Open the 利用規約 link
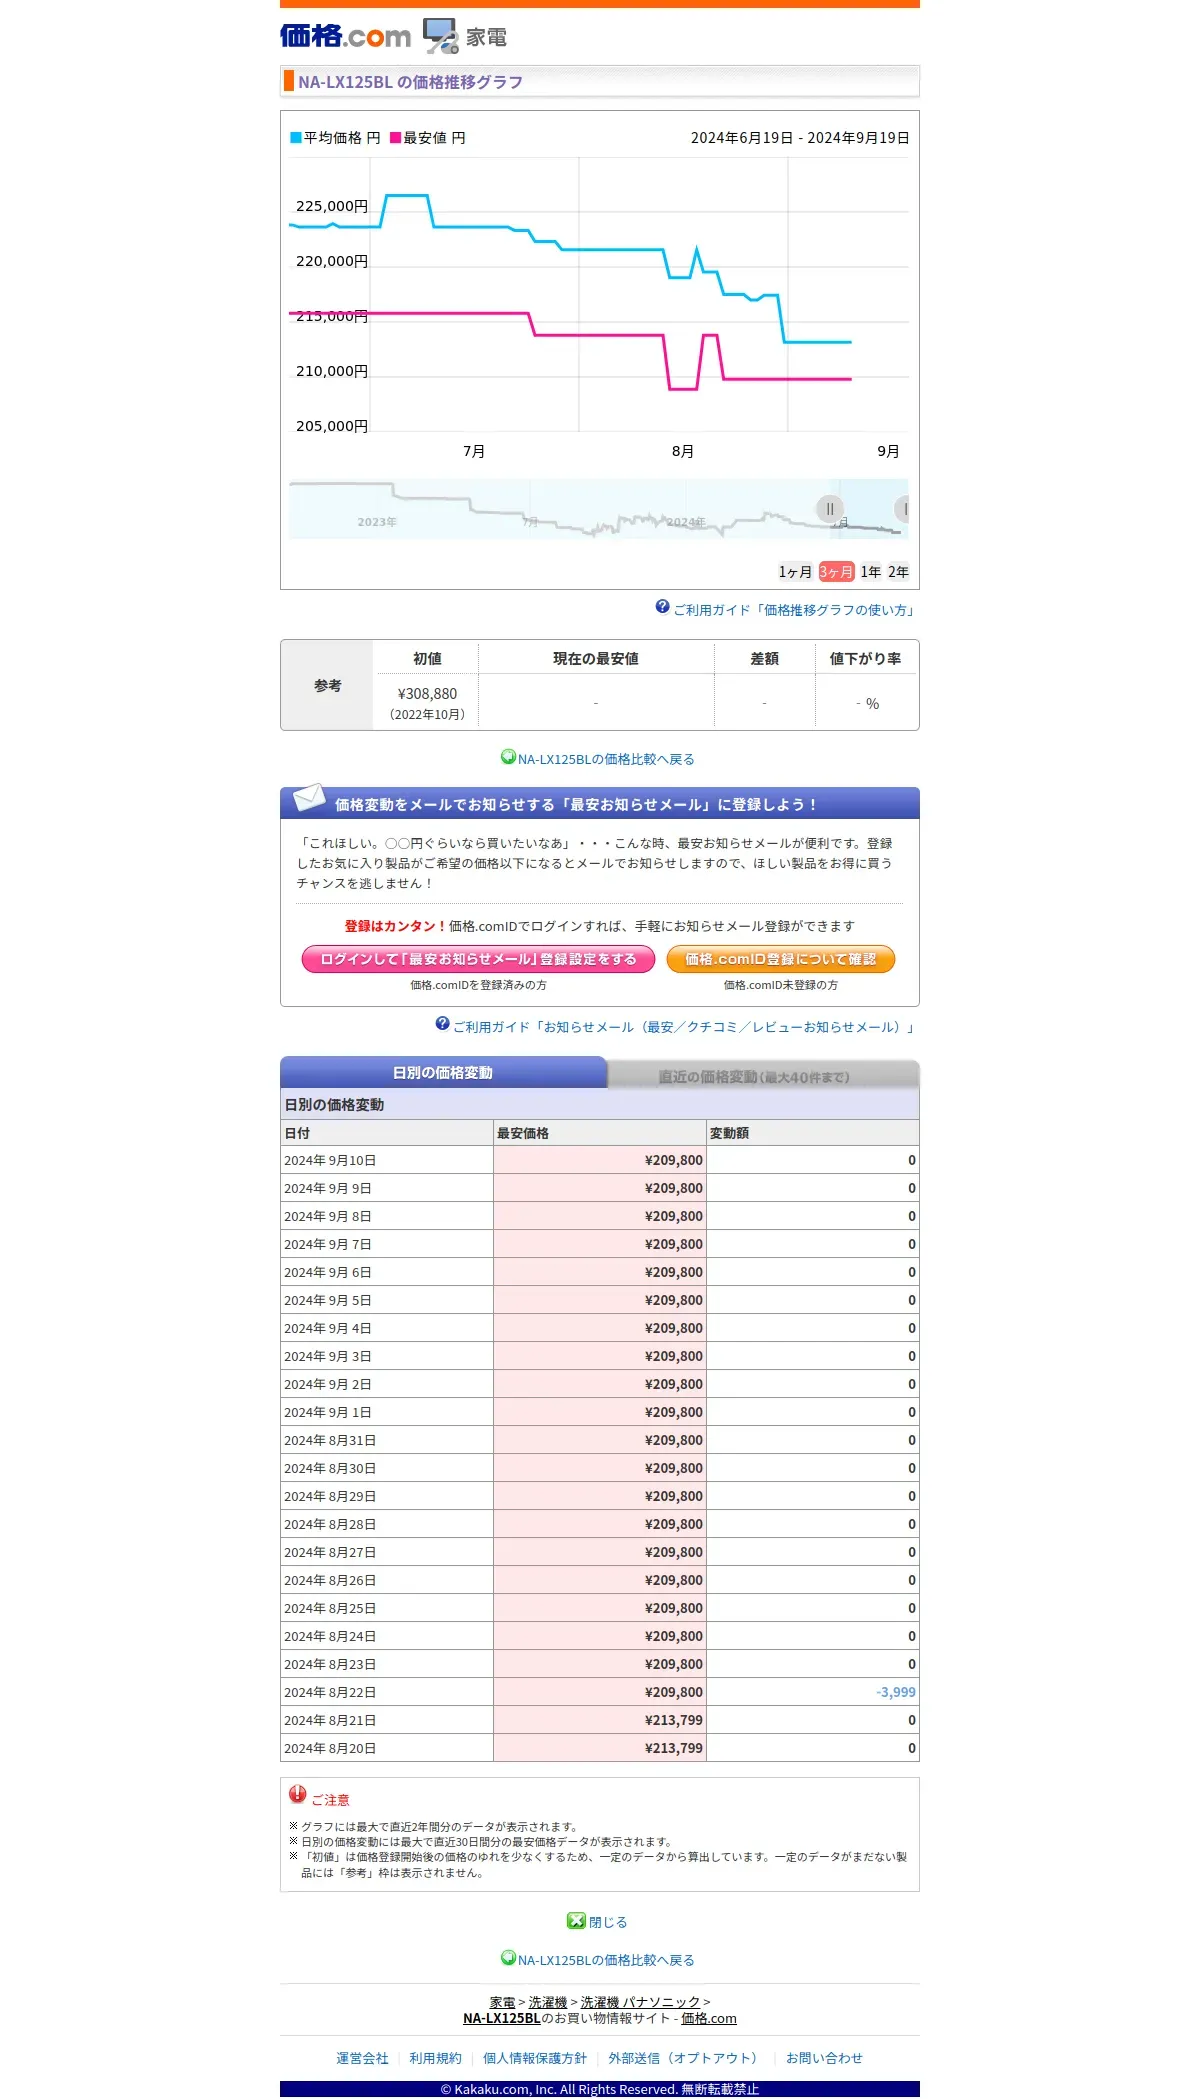Viewport: 1200px width, 2099px height. tap(435, 2058)
